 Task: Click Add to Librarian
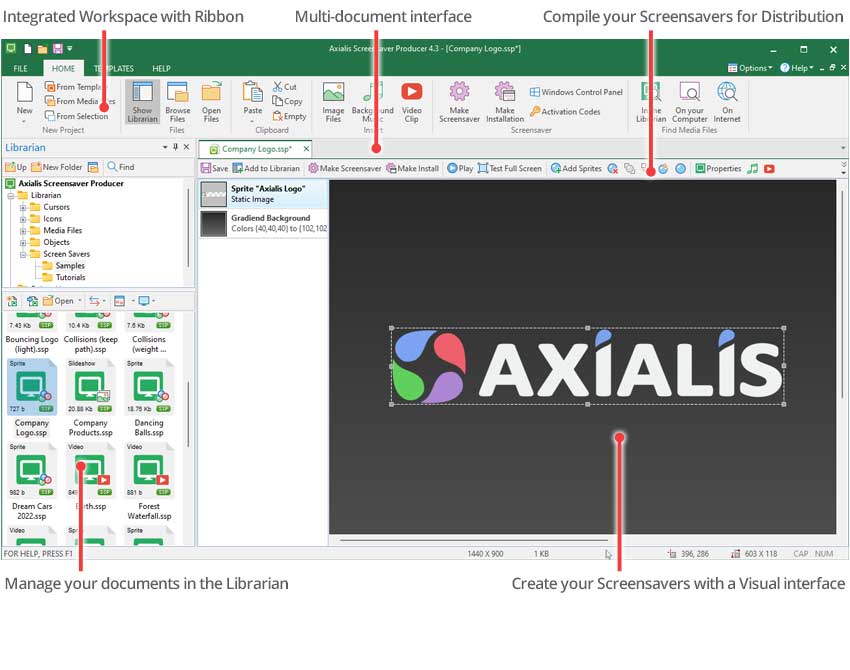[266, 169]
